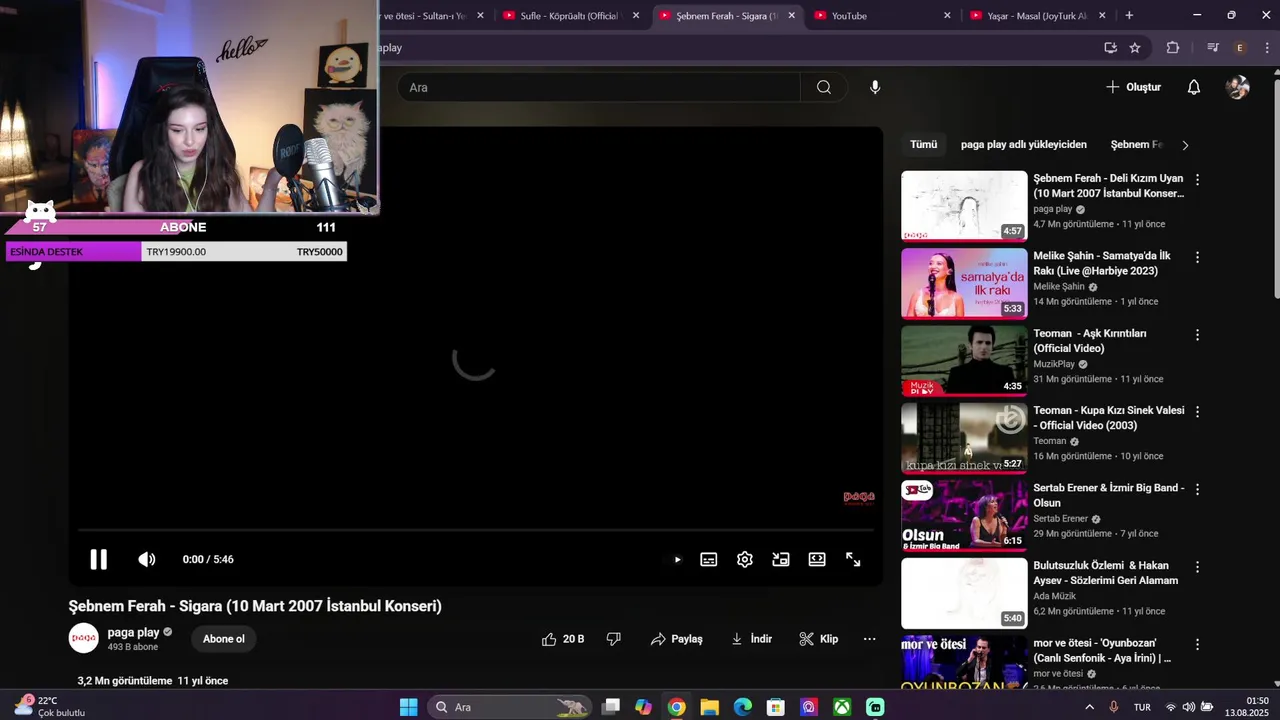Open the Bulutsuzluk Özlemi video title

(x=1105, y=573)
